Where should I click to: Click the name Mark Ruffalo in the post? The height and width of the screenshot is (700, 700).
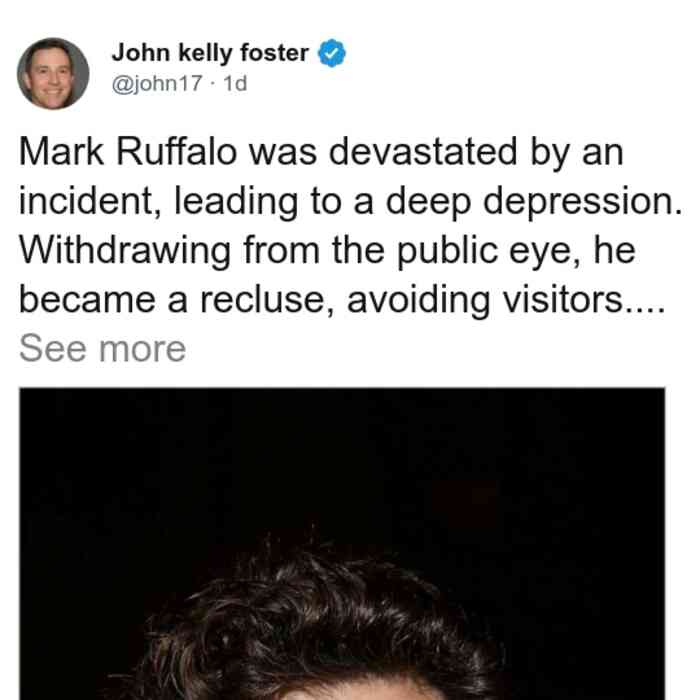pos(128,152)
